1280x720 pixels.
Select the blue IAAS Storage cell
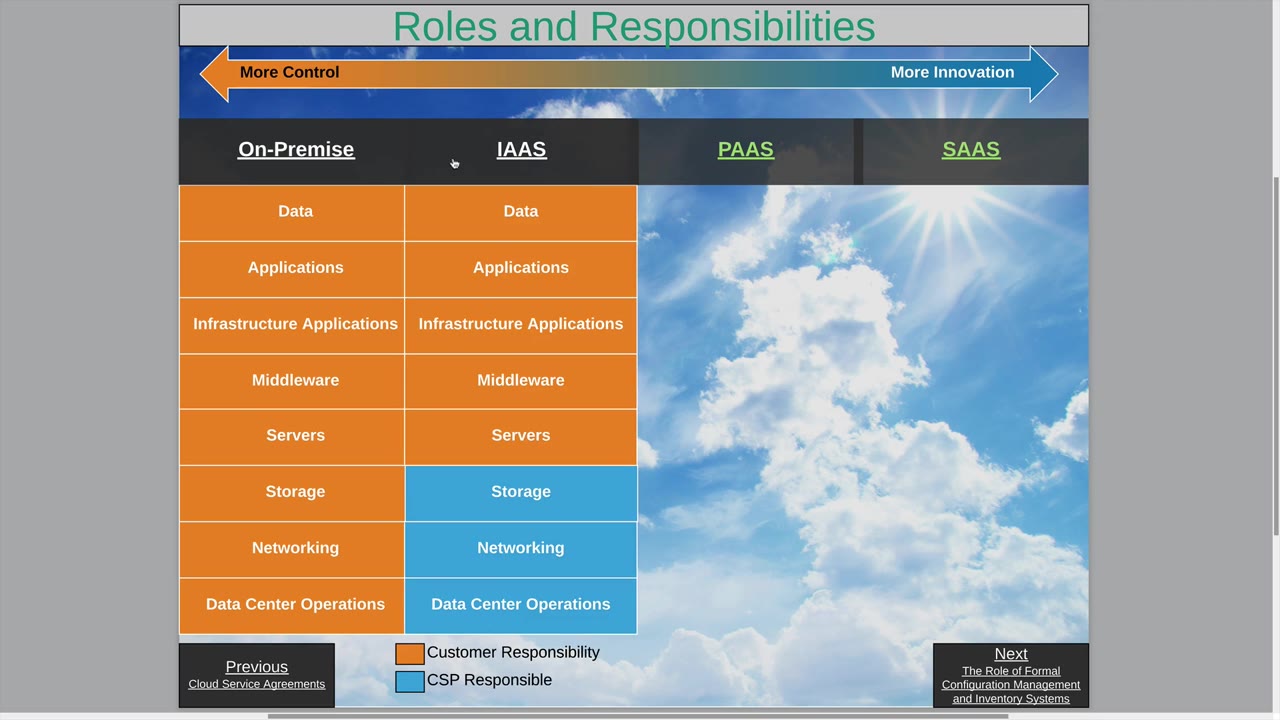coord(521,493)
